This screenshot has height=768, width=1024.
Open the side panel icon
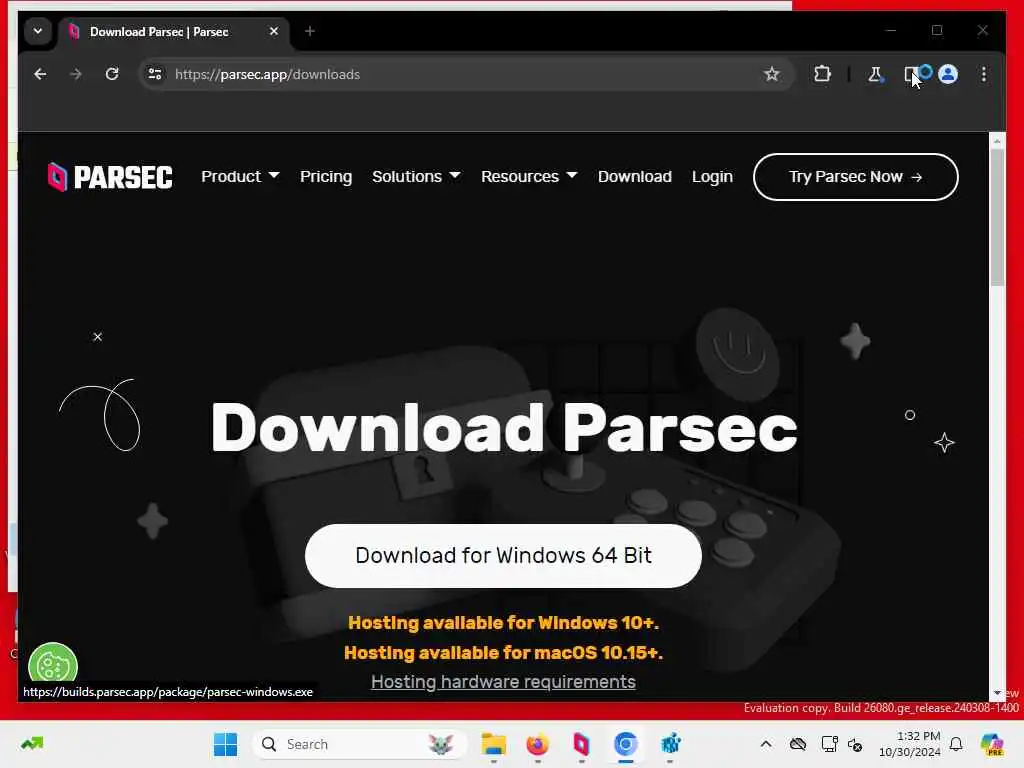910,74
